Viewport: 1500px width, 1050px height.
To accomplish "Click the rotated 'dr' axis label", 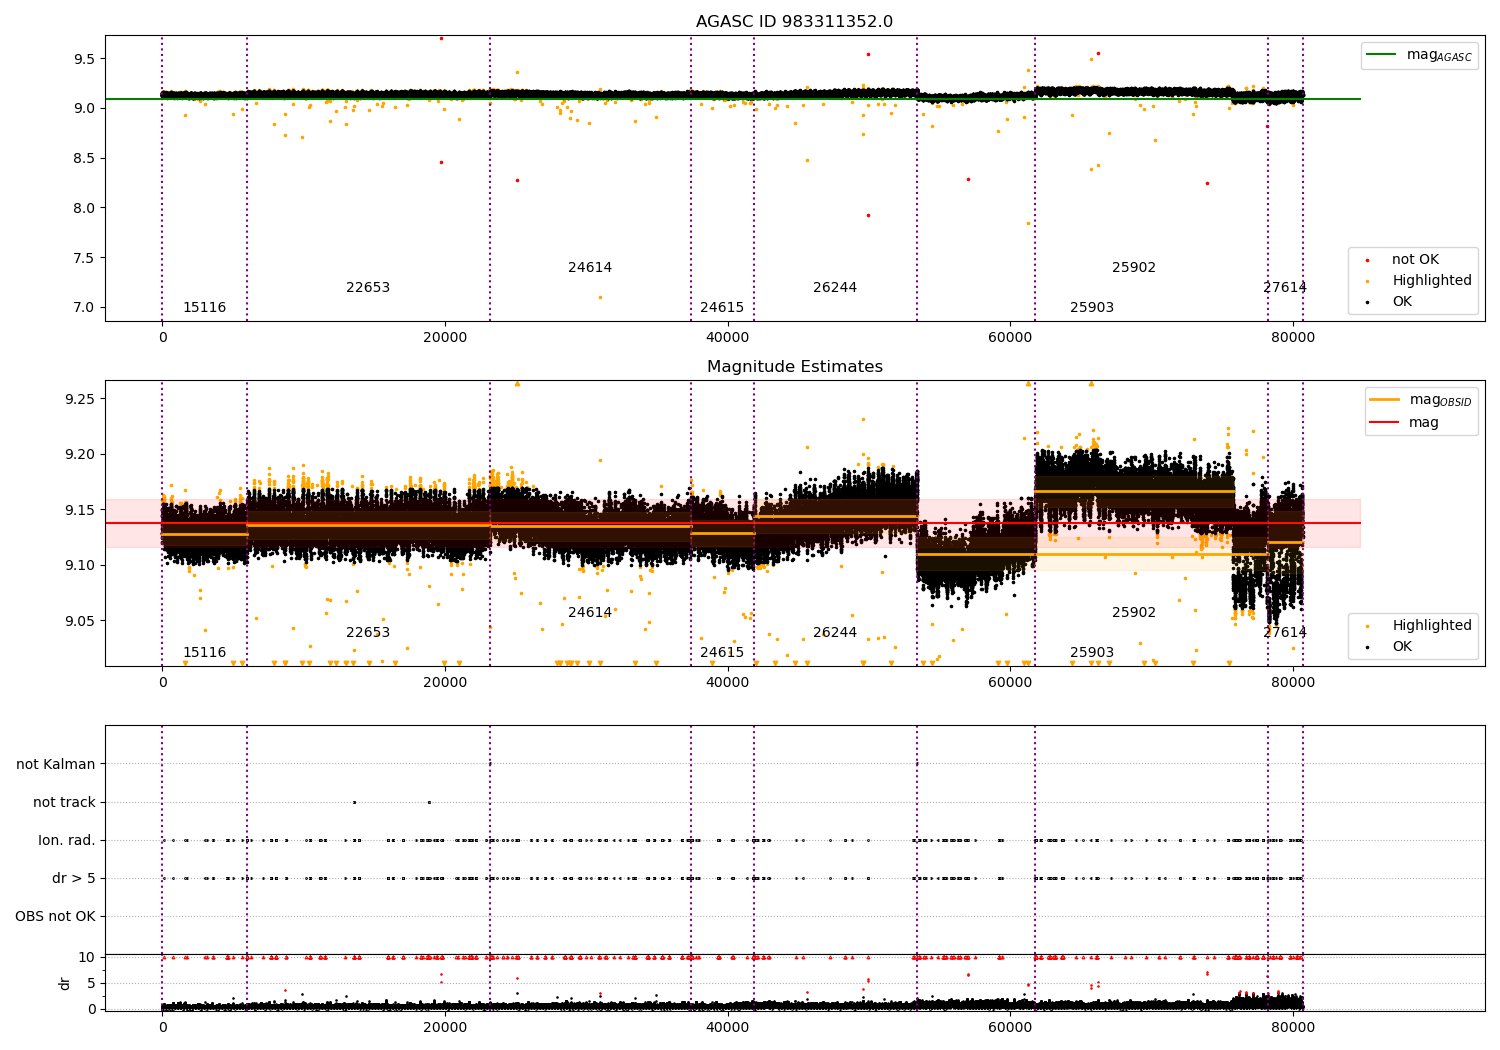I will pyautogui.click(x=65, y=983).
